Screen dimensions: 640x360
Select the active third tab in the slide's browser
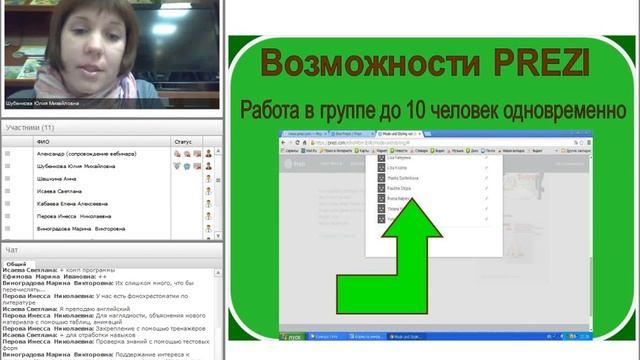[399, 134]
